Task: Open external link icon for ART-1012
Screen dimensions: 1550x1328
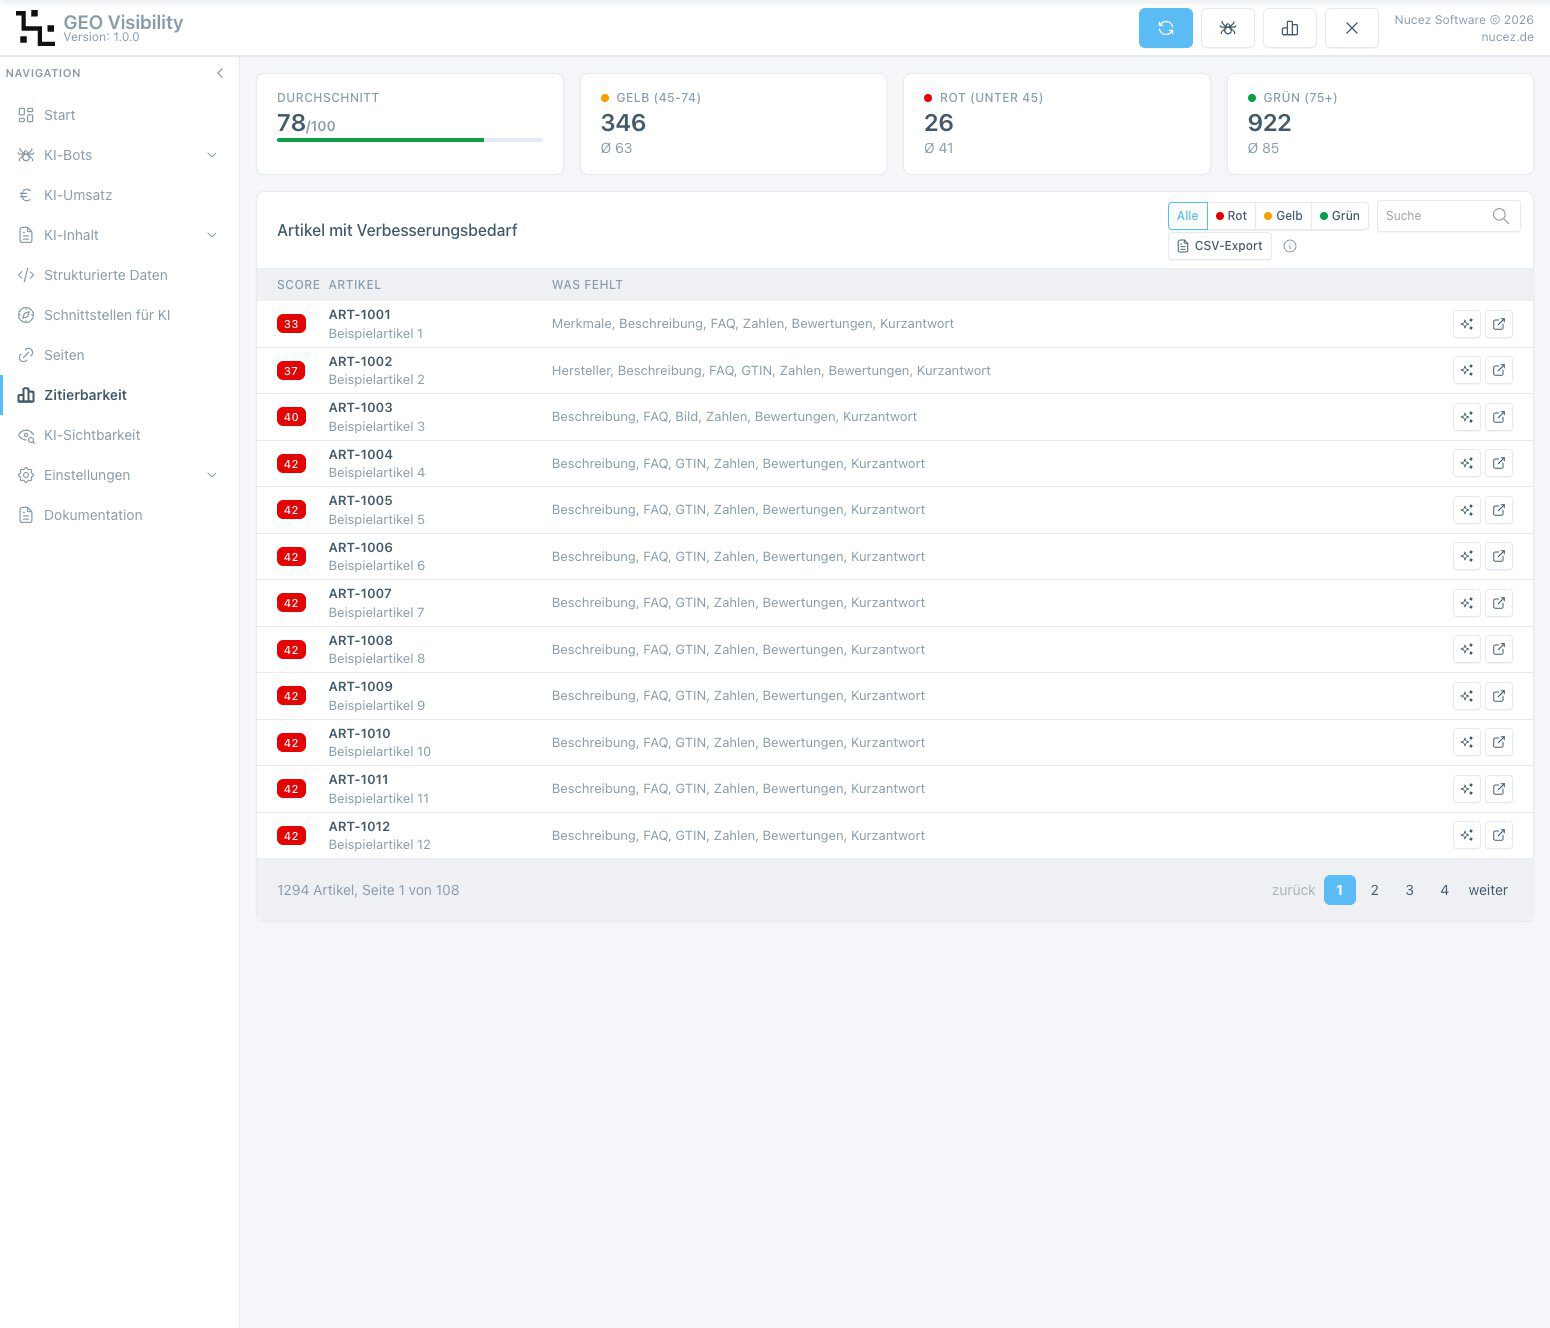Action: [1498, 835]
